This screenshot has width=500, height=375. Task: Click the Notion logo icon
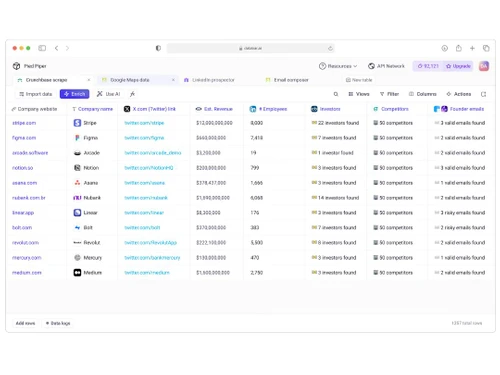point(77,168)
